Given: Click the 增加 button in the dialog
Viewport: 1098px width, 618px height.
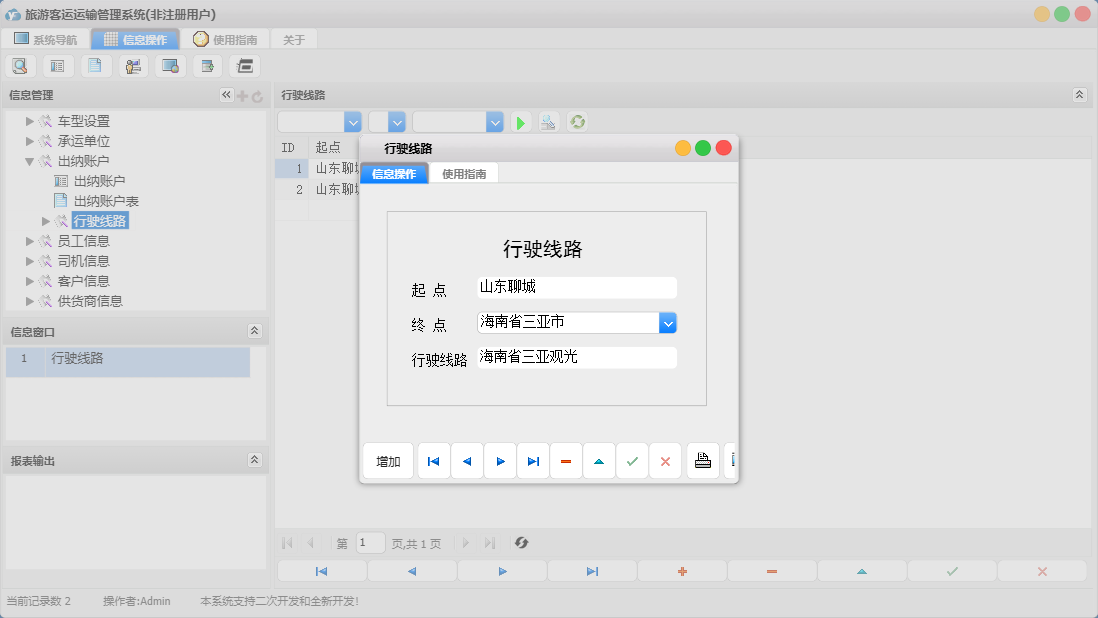Looking at the screenshot, I should tap(388, 461).
